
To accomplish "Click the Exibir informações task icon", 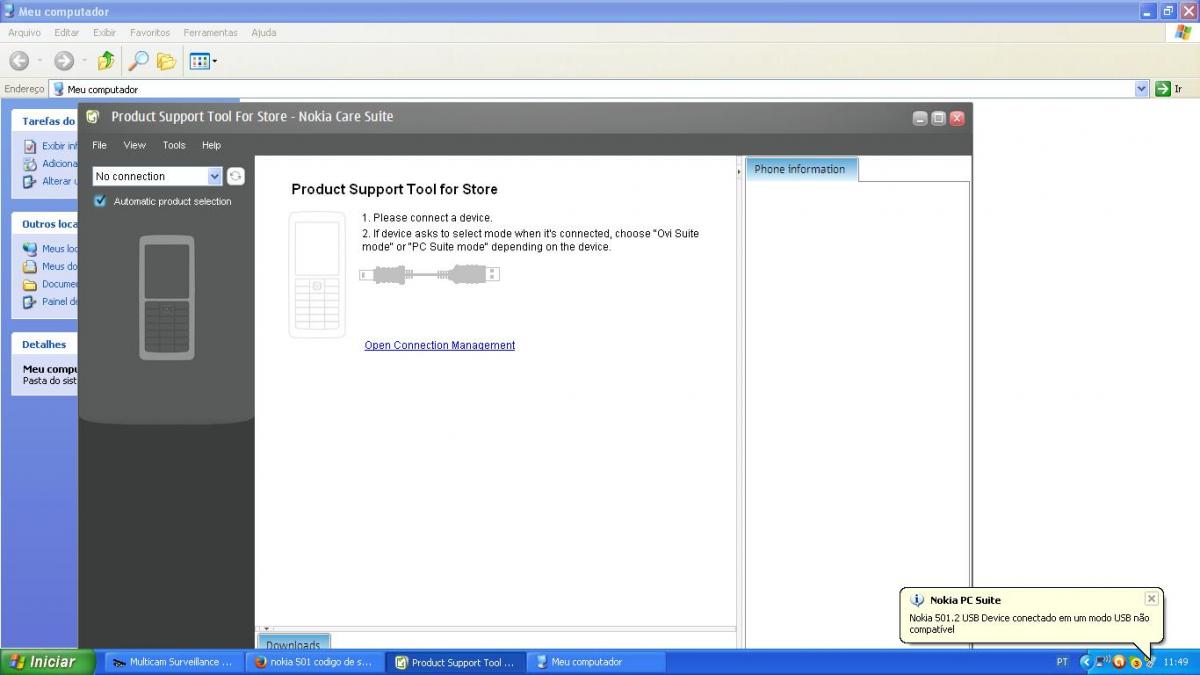I will (x=30, y=146).
